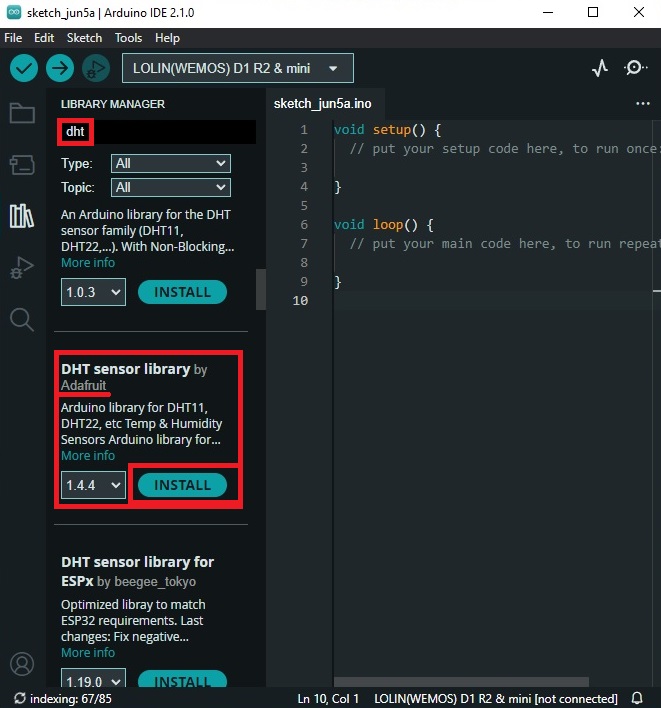This screenshot has width=661, height=708.
Task: Expand the board selector LOLIN(WEMOS) D1 dropdown
Action: [237, 68]
